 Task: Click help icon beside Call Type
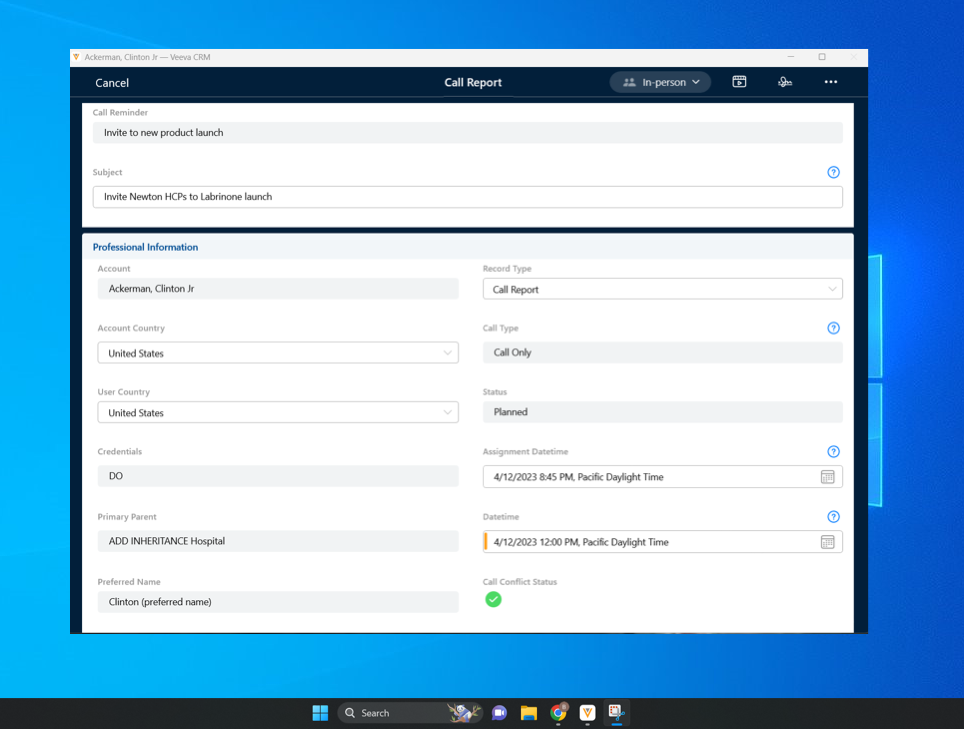833,328
